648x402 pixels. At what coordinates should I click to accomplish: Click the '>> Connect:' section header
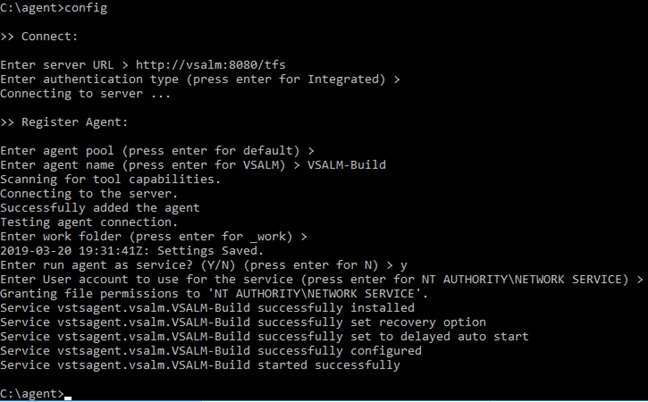[39, 36]
